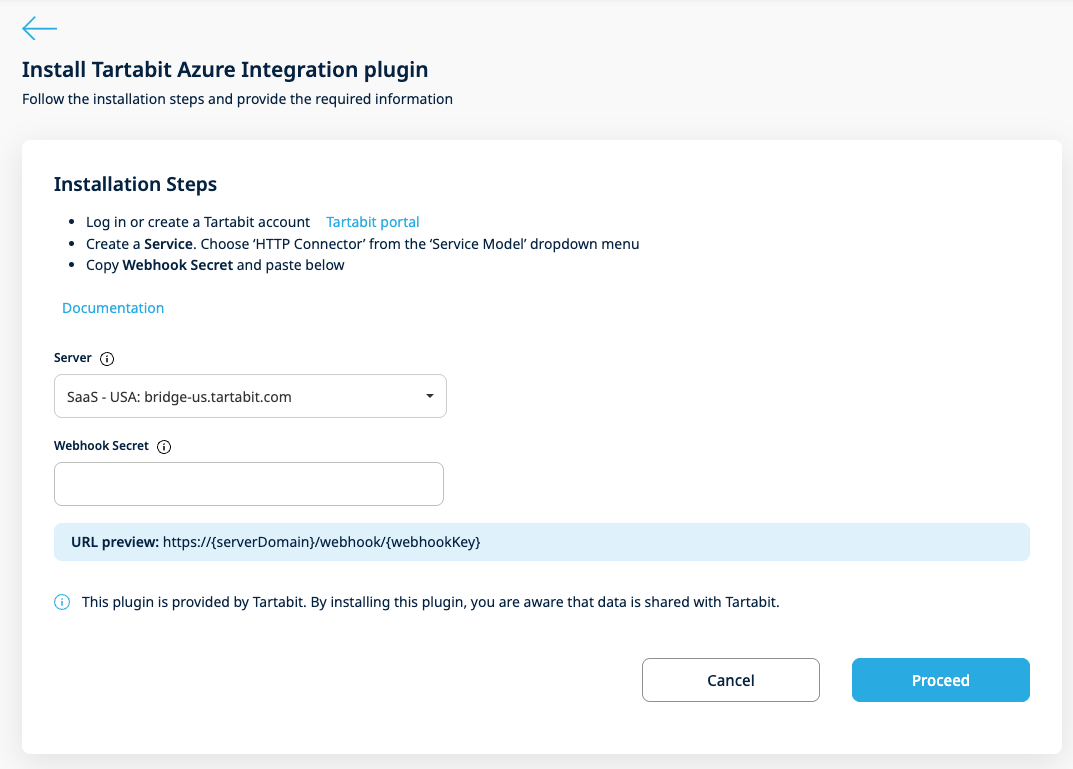Open the Server dropdown
Screen dimensions: 1073x769
(x=250, y=396)
